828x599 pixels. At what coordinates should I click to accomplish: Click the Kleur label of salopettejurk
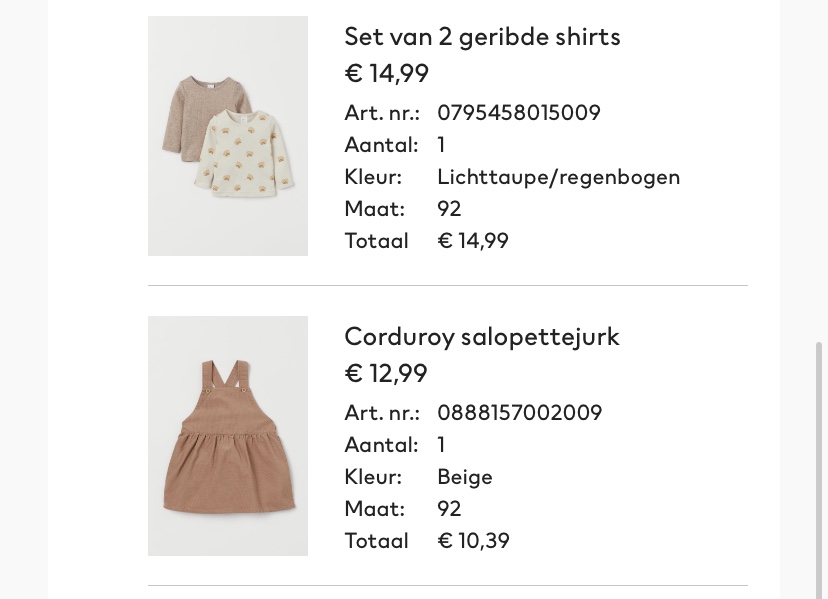click(373, 477)
